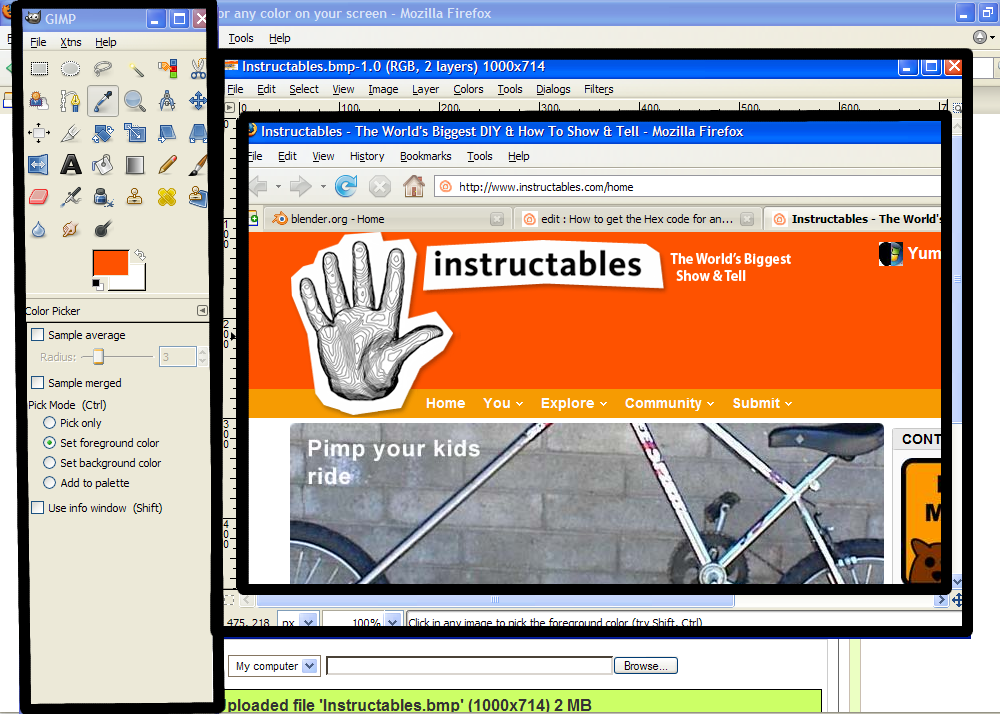Open the 100% zoom dropdown in status bar

pos(393,622)
